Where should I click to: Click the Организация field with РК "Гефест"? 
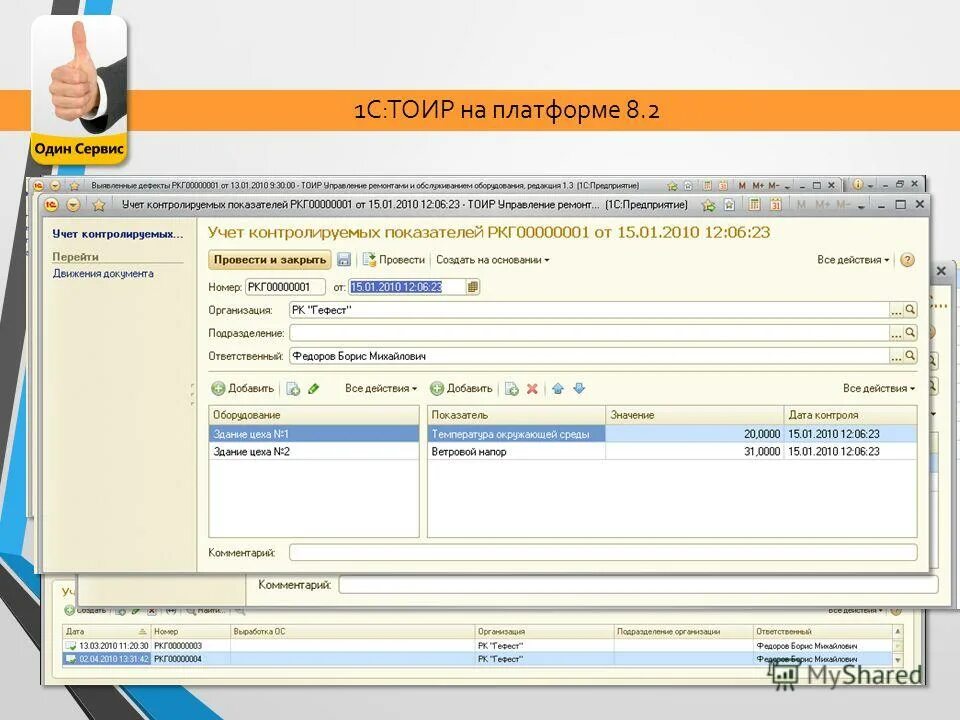588,310
